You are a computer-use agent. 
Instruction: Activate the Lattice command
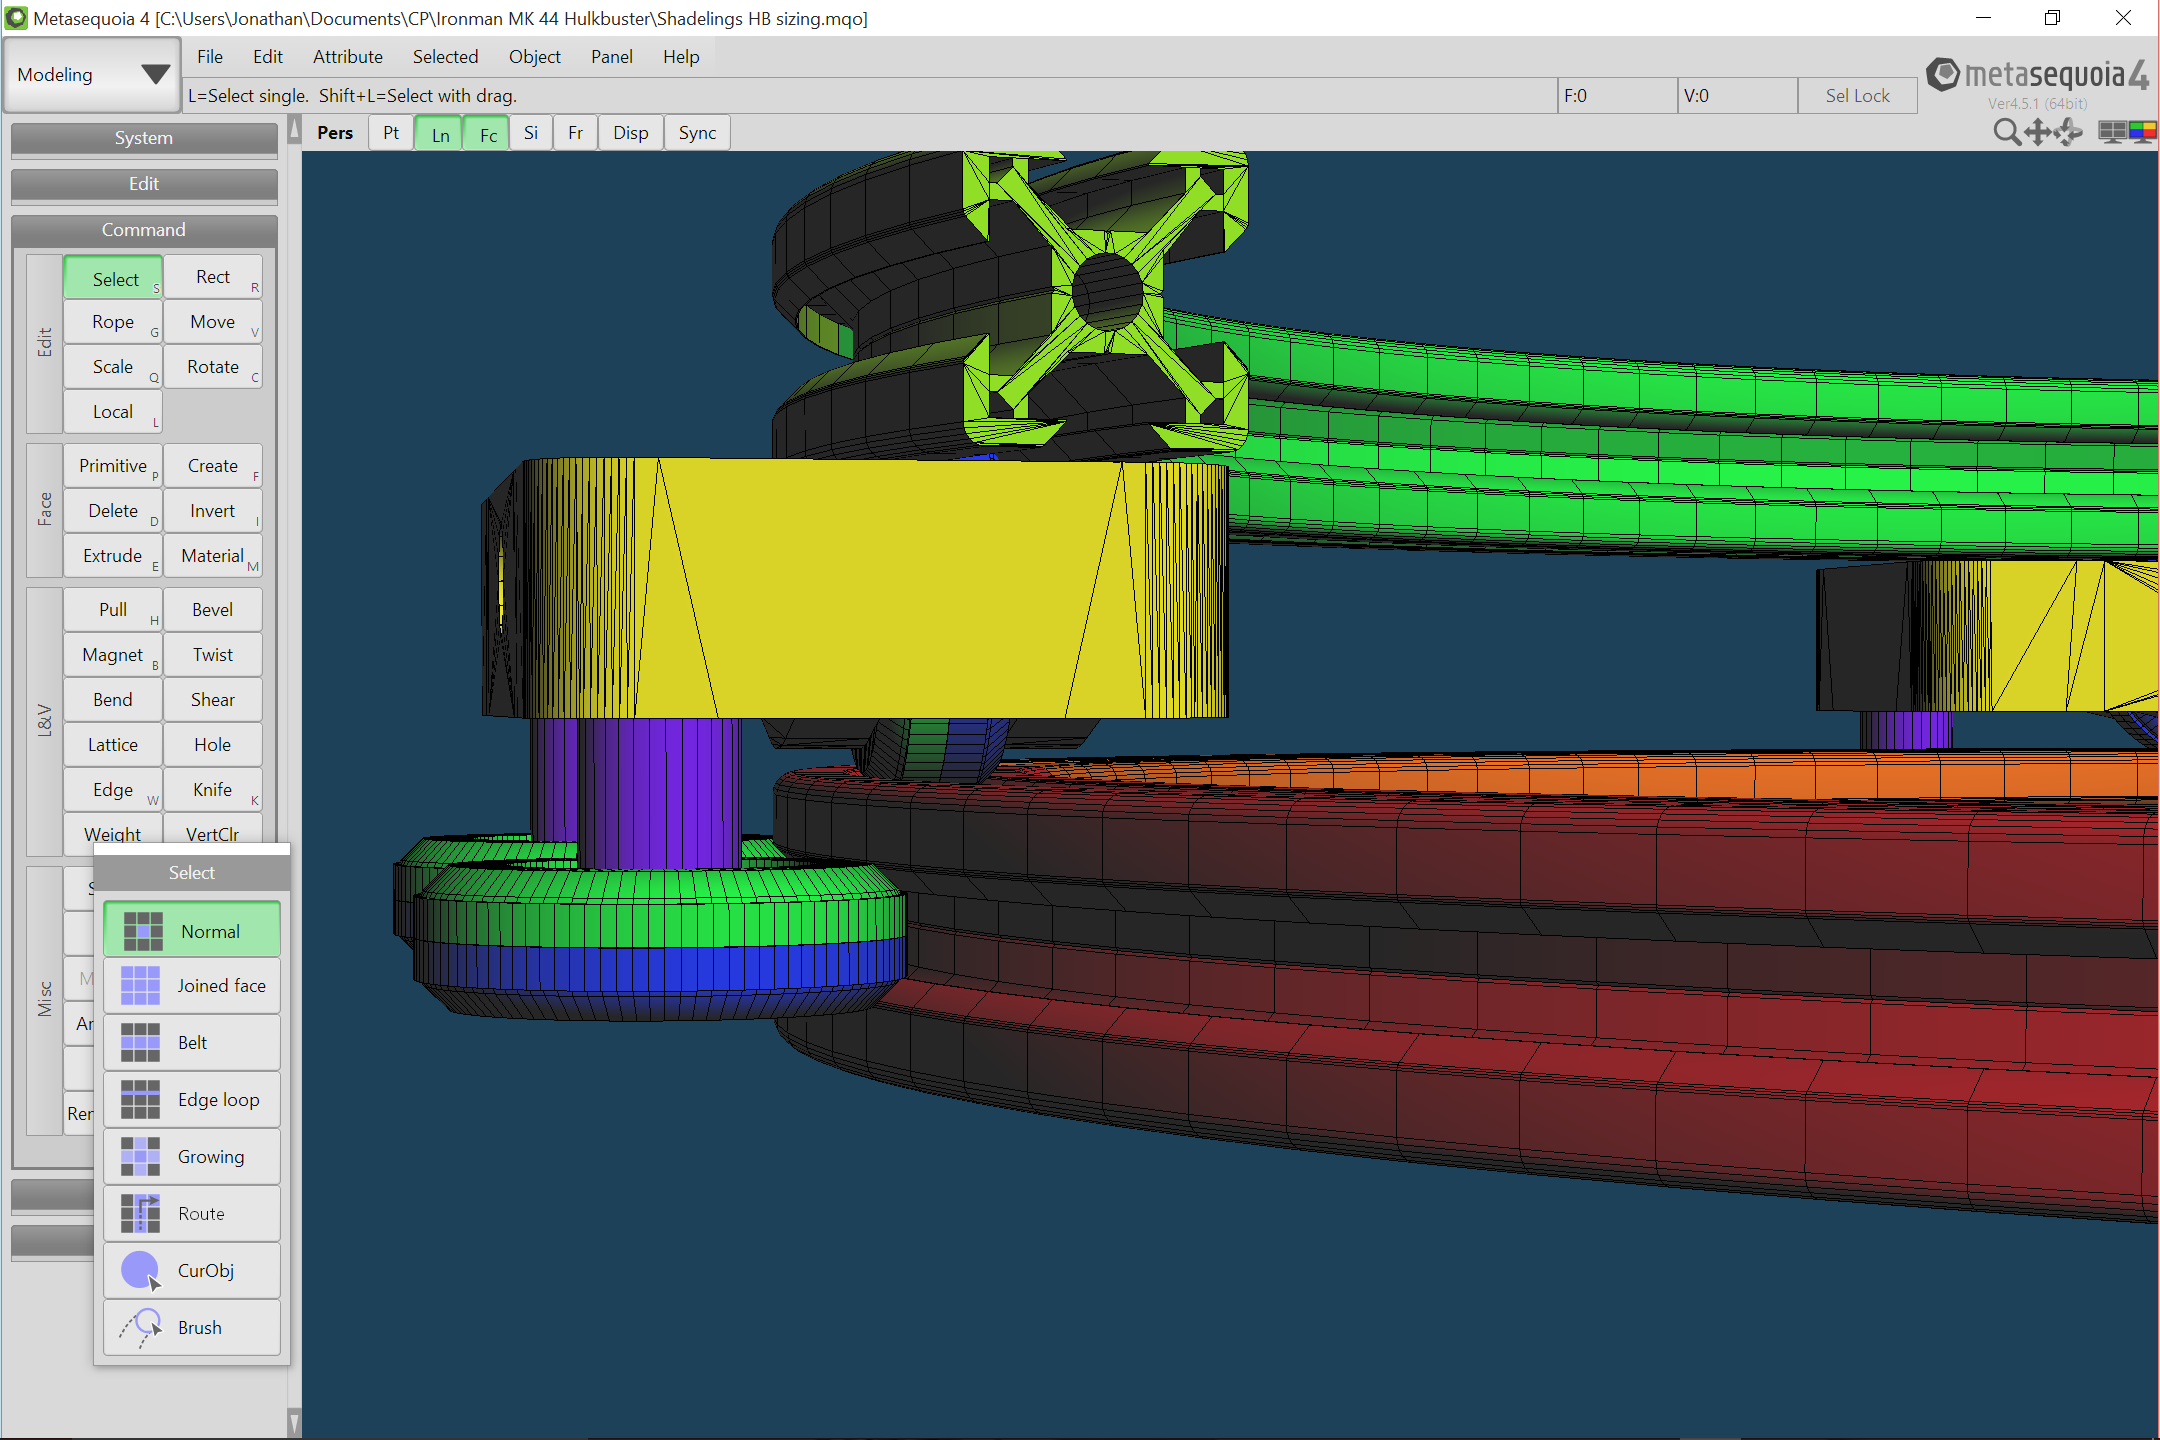click(113, 745)
